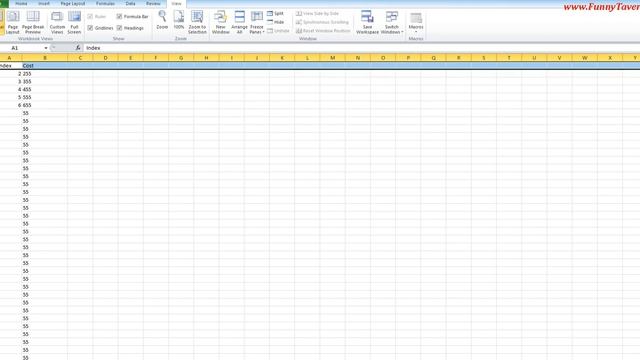This screenshot has height=360, width=640.
Task: Open the Insert ribbon tab
Action: coord(44,4)
